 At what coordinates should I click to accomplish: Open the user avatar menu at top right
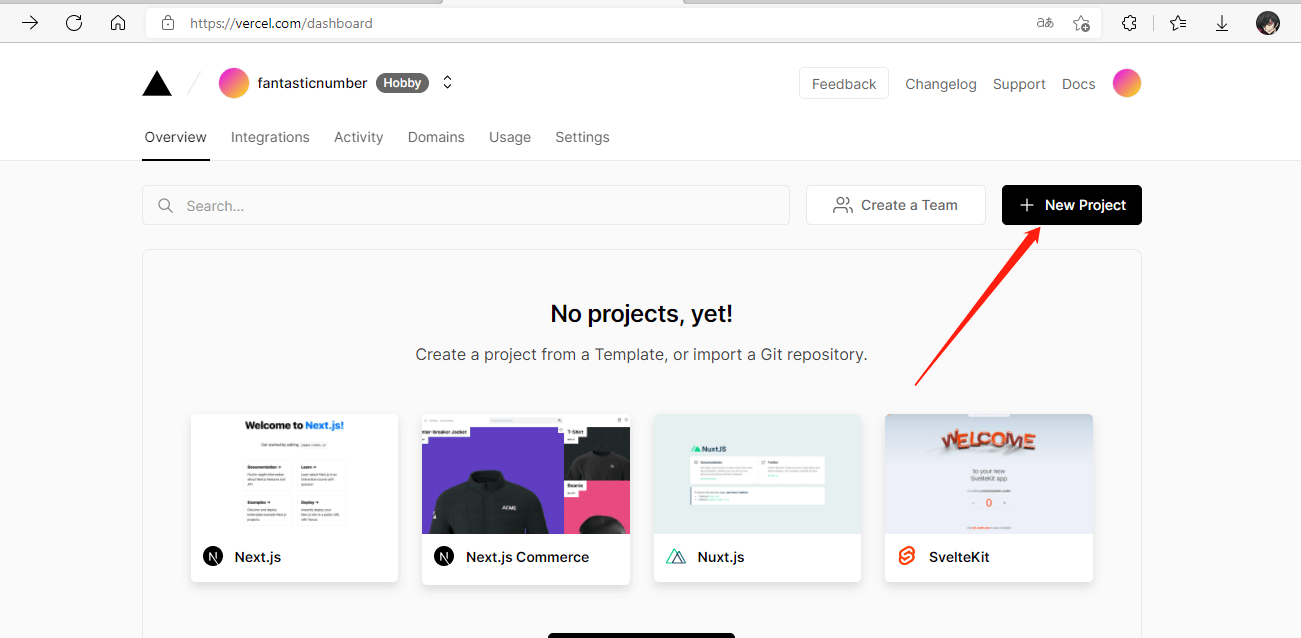[1127, 84]
